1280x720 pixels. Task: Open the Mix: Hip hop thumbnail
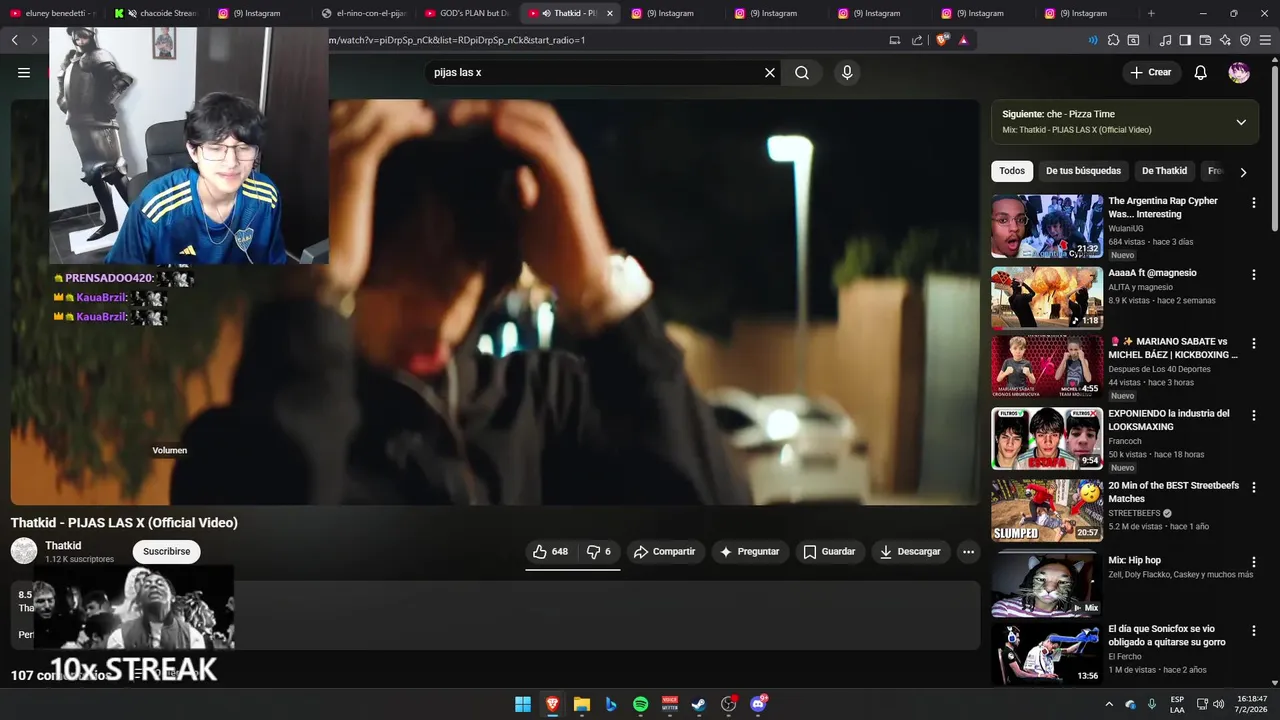click(1047, 585)
